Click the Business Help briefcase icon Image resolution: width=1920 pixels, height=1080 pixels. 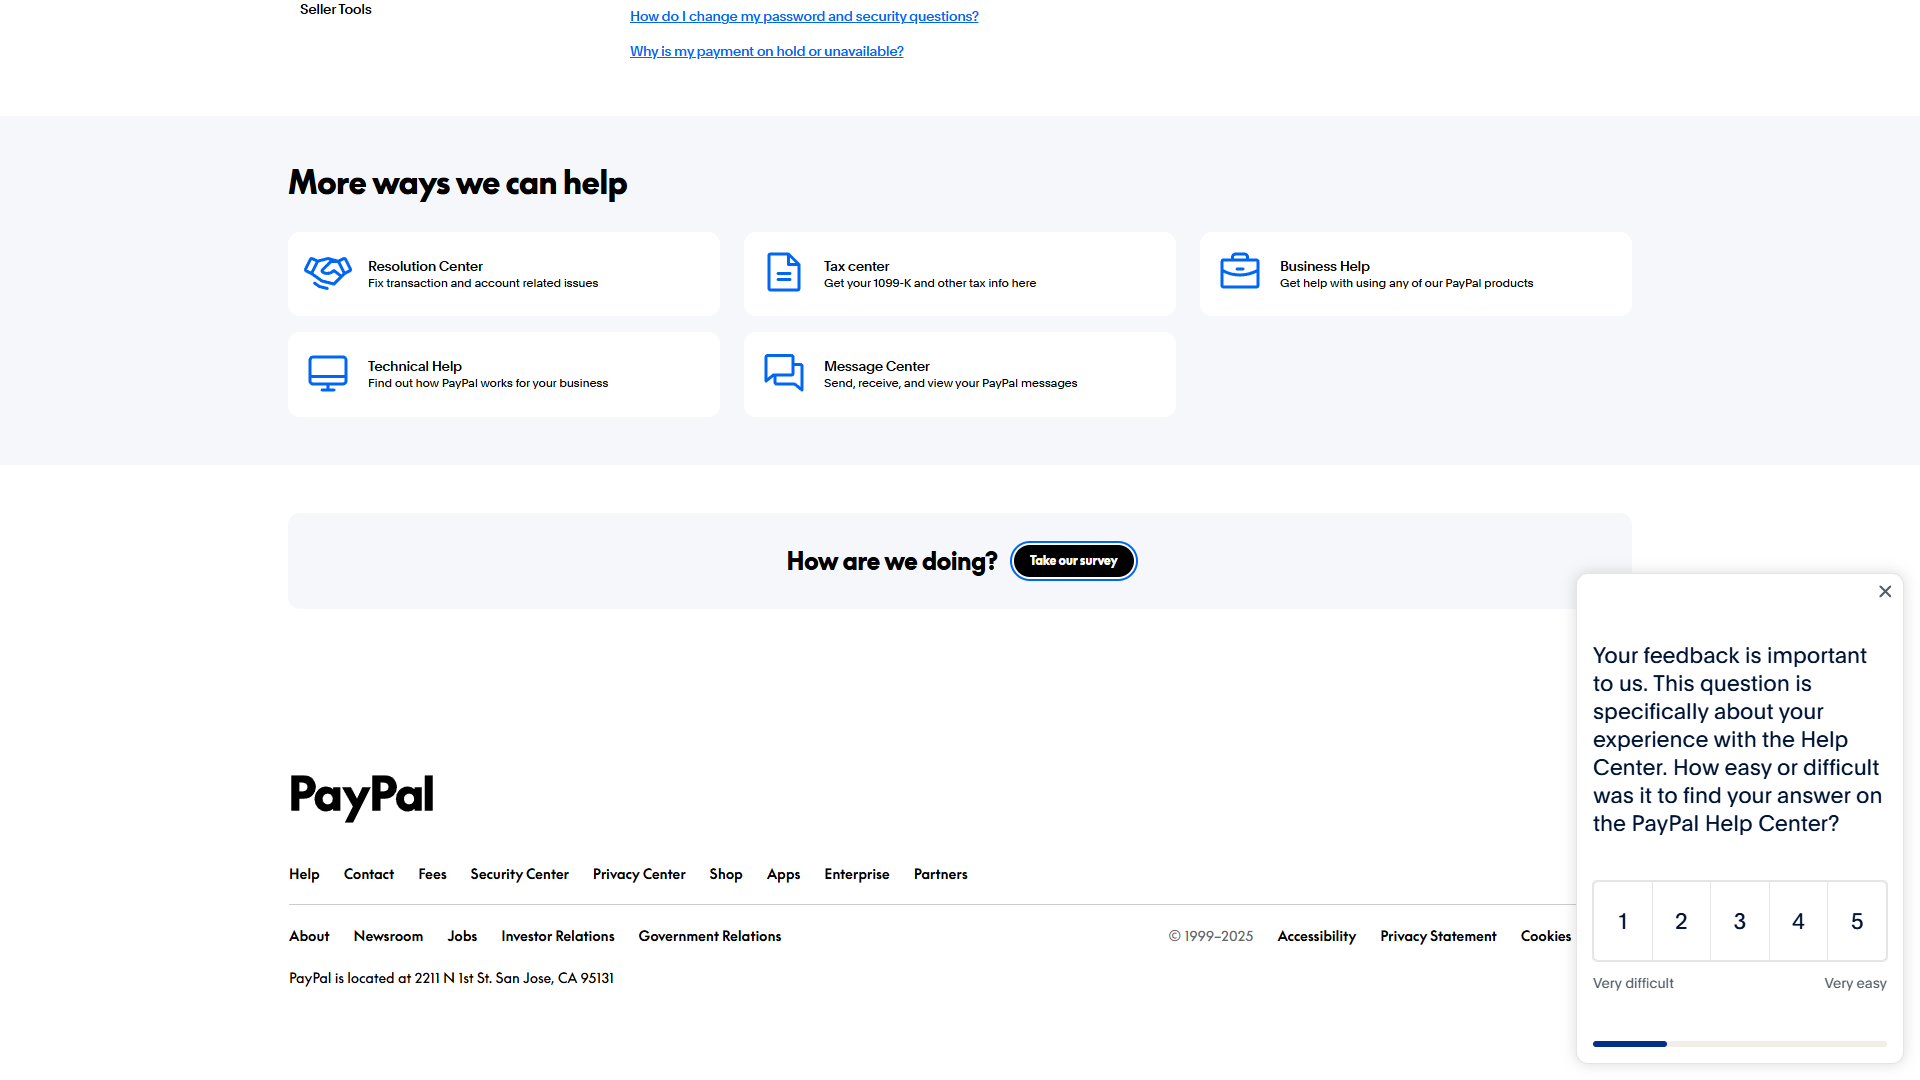click(1240, 272)
